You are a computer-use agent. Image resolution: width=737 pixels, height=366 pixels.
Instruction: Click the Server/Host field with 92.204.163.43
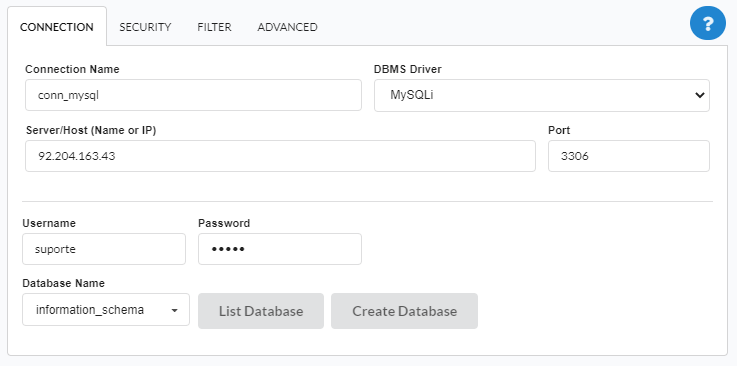click(280, 156)
